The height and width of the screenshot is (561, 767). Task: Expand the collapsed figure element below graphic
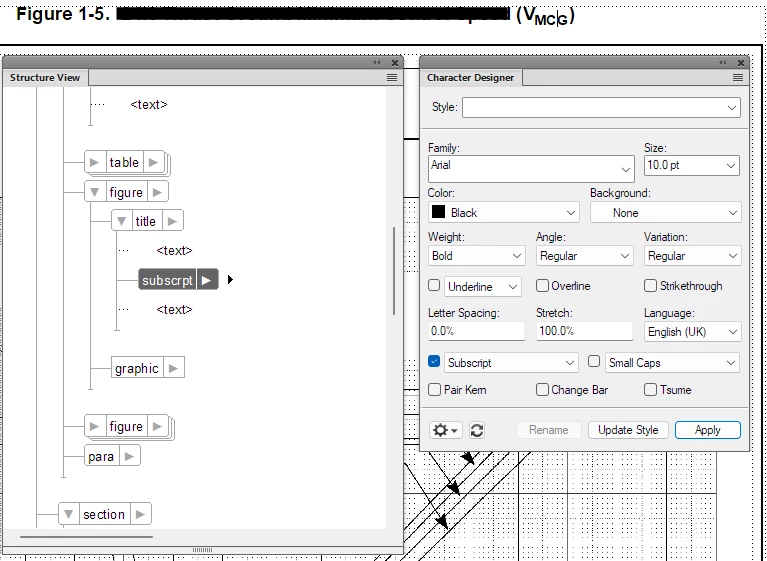click(94, 426)
